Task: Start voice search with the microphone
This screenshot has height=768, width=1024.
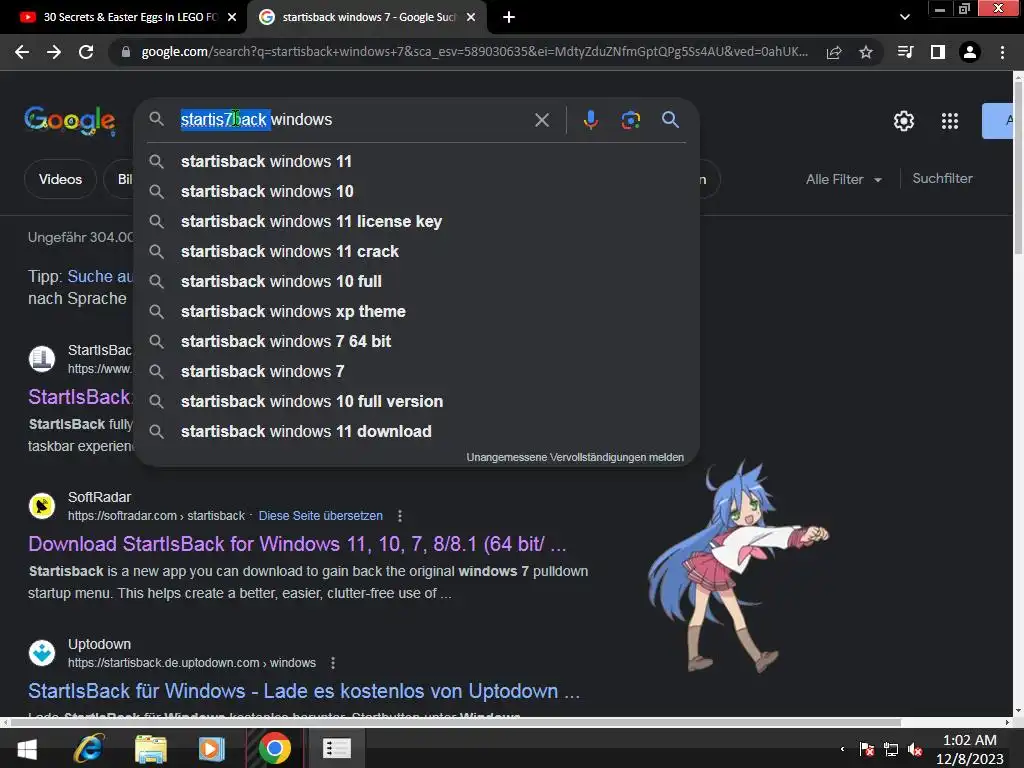Action: [x=590, y=120]
